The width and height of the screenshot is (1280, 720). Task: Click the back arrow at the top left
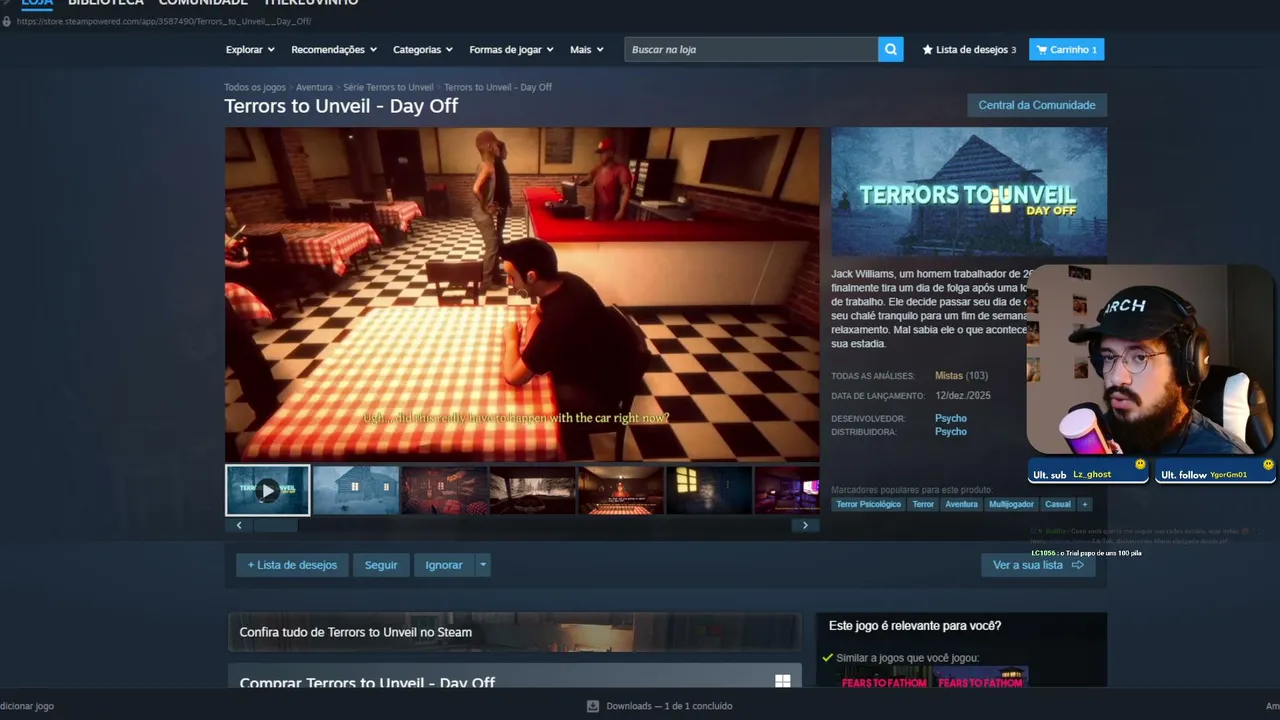tap(6, 3)
